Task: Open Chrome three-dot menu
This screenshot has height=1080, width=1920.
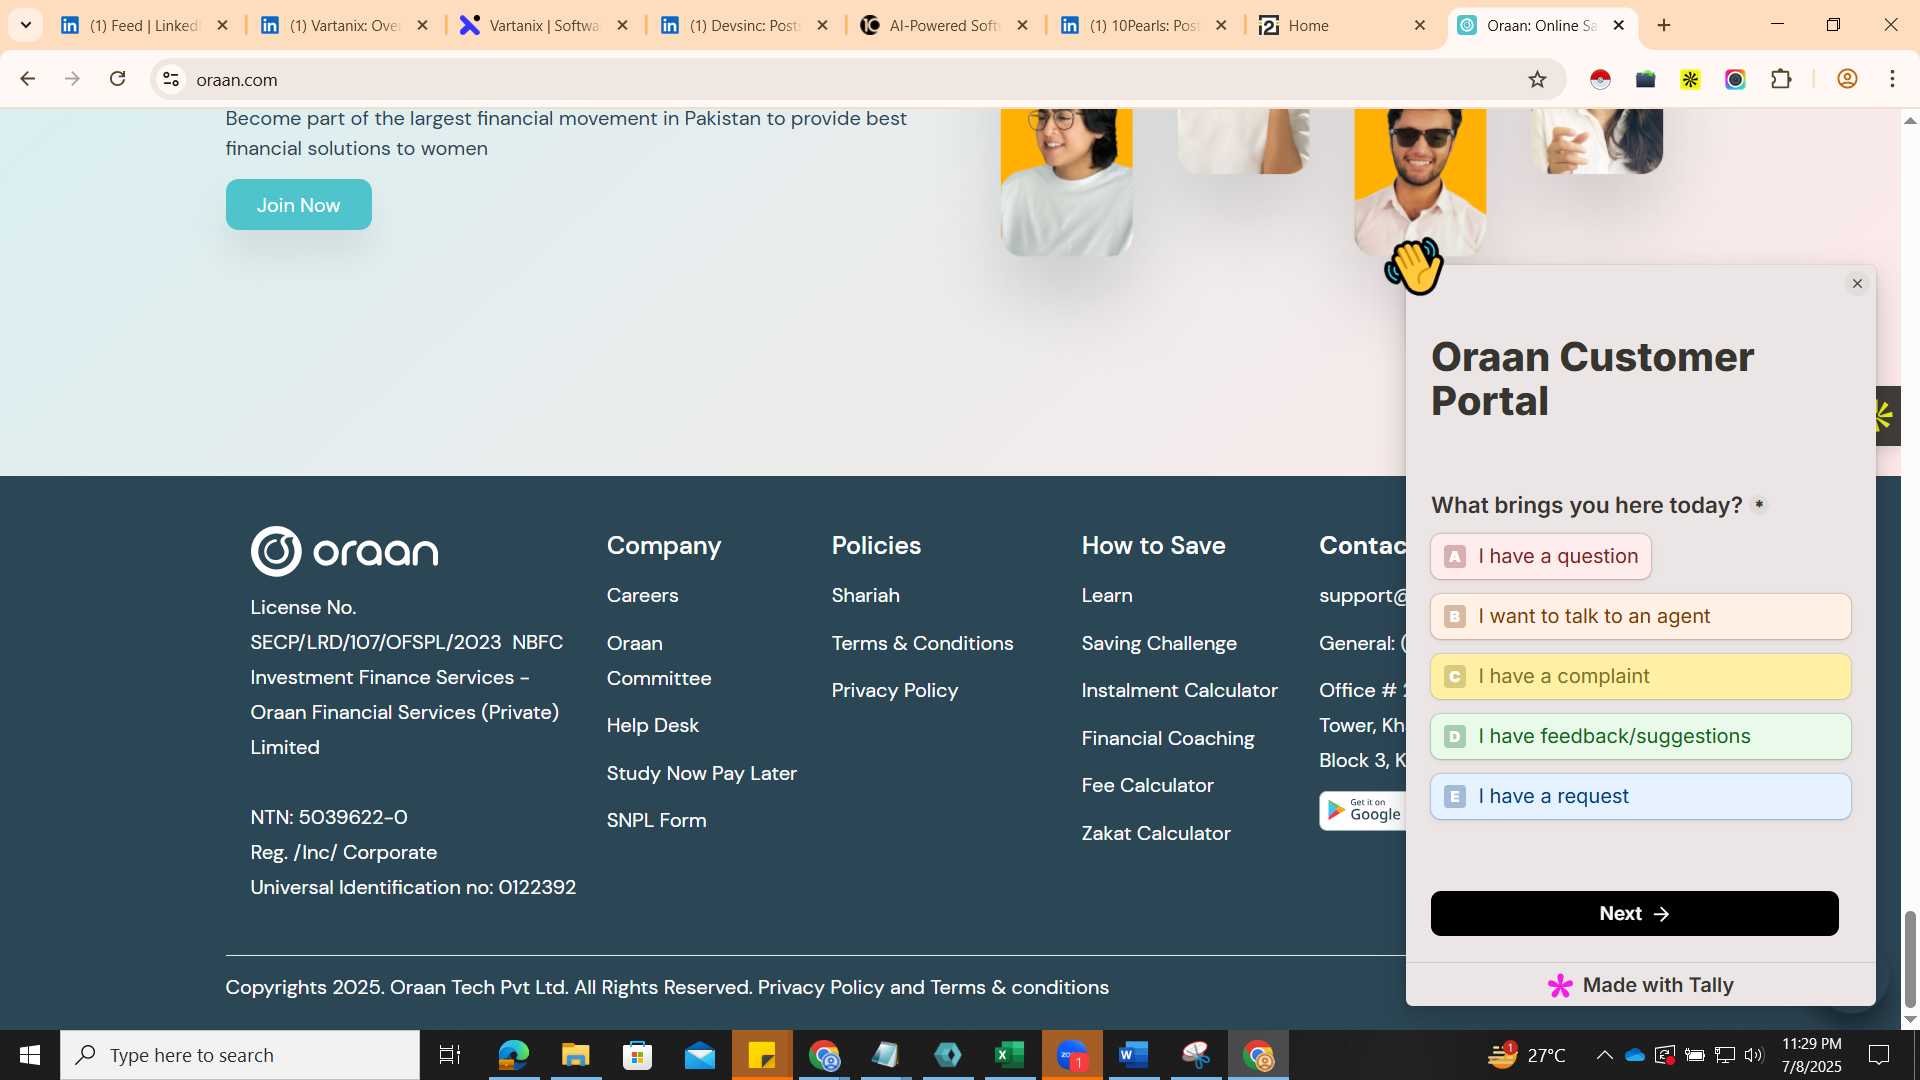Action: [1892, 79]
